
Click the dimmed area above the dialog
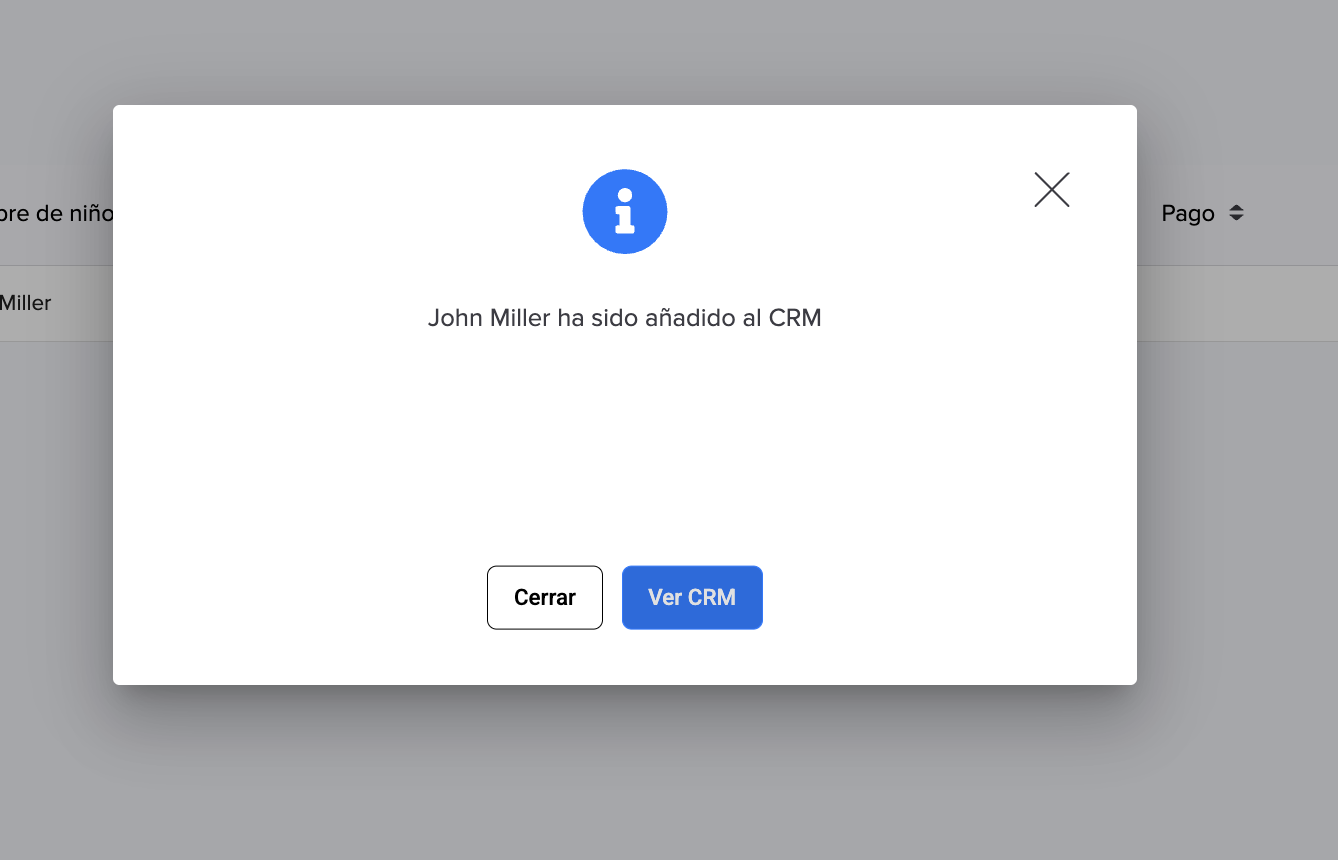coord(625,50)
